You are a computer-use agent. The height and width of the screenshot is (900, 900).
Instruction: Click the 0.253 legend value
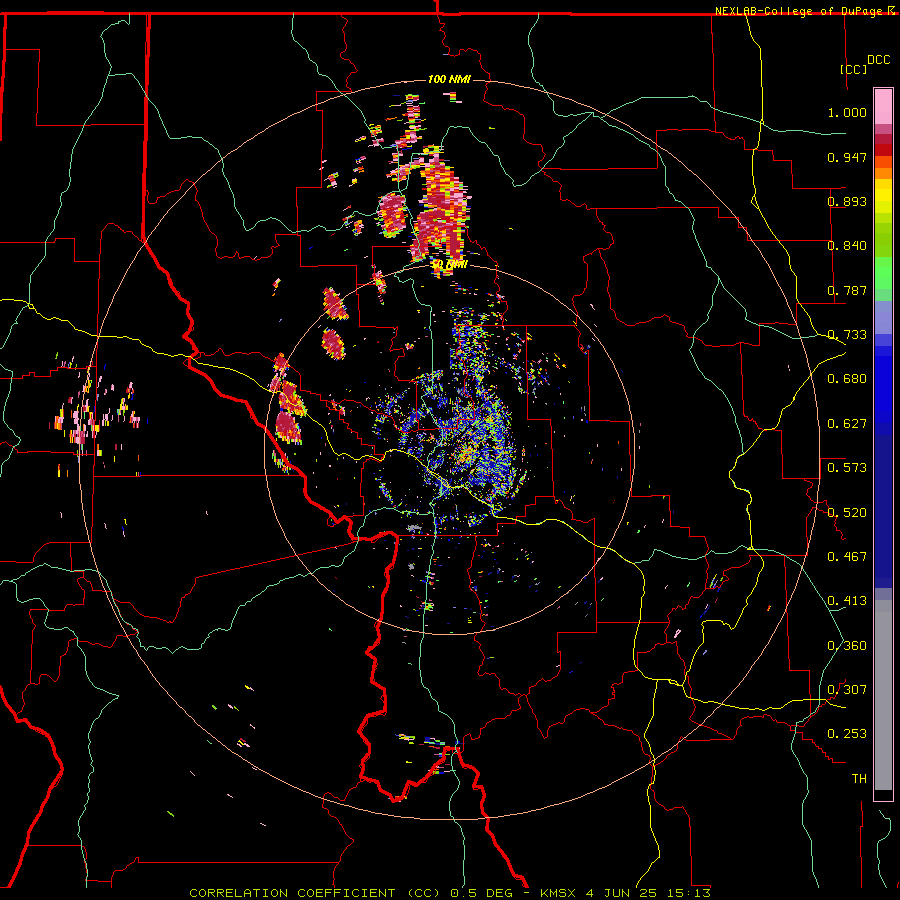(847, 734)
